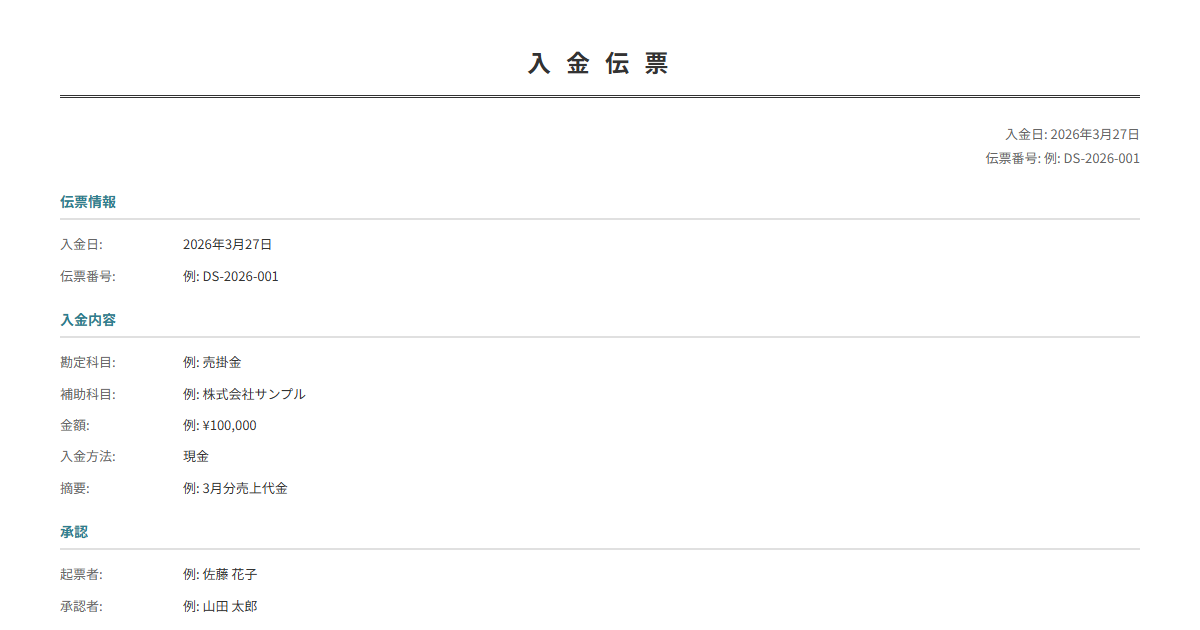Select the 入金内容 section heading
This screenshot has width=1200, height=630.
click(88, 320)
